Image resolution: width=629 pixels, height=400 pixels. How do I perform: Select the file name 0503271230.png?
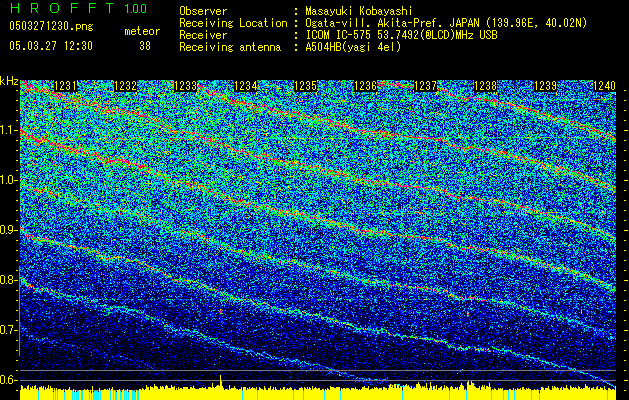coord(51,26)
